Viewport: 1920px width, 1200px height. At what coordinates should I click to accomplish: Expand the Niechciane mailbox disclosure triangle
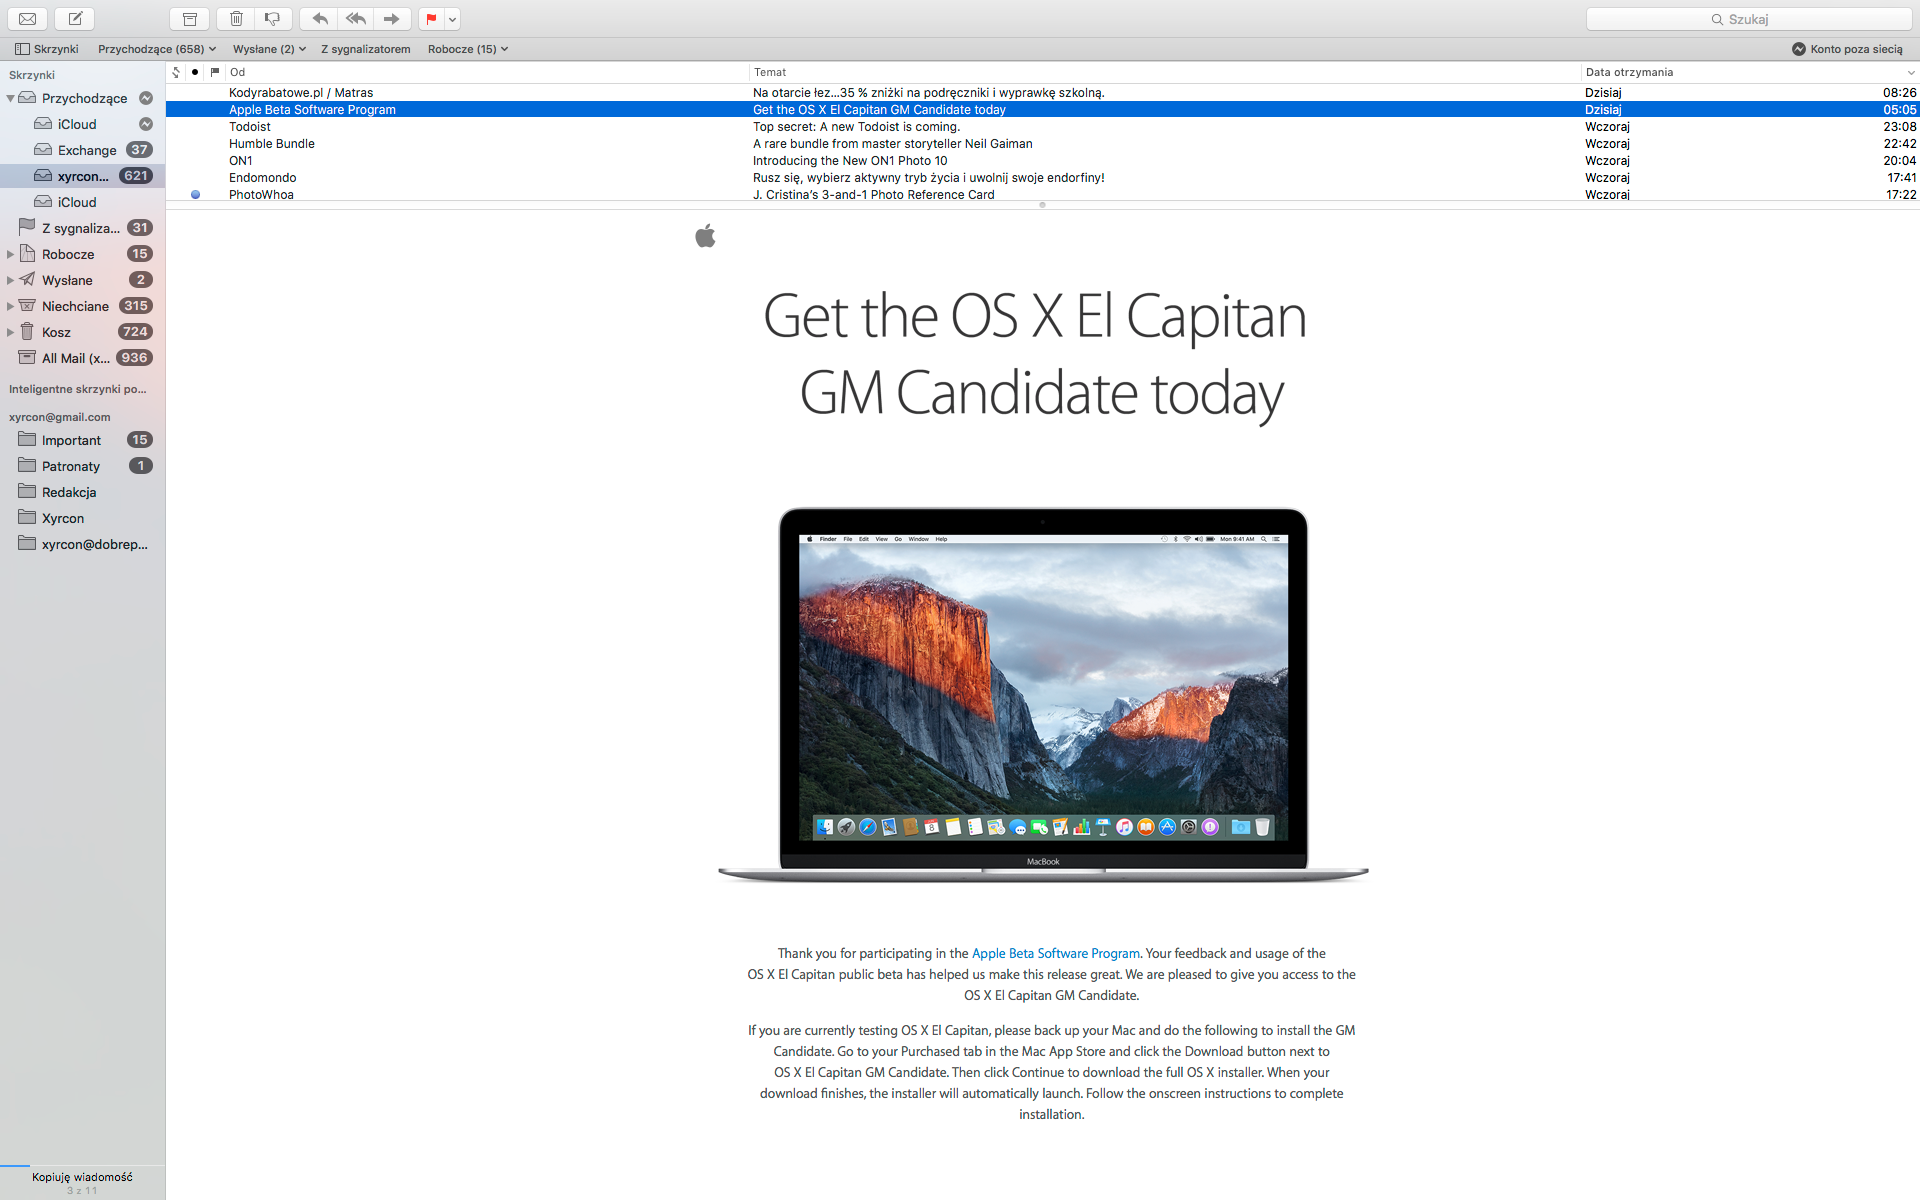[10, 306]
